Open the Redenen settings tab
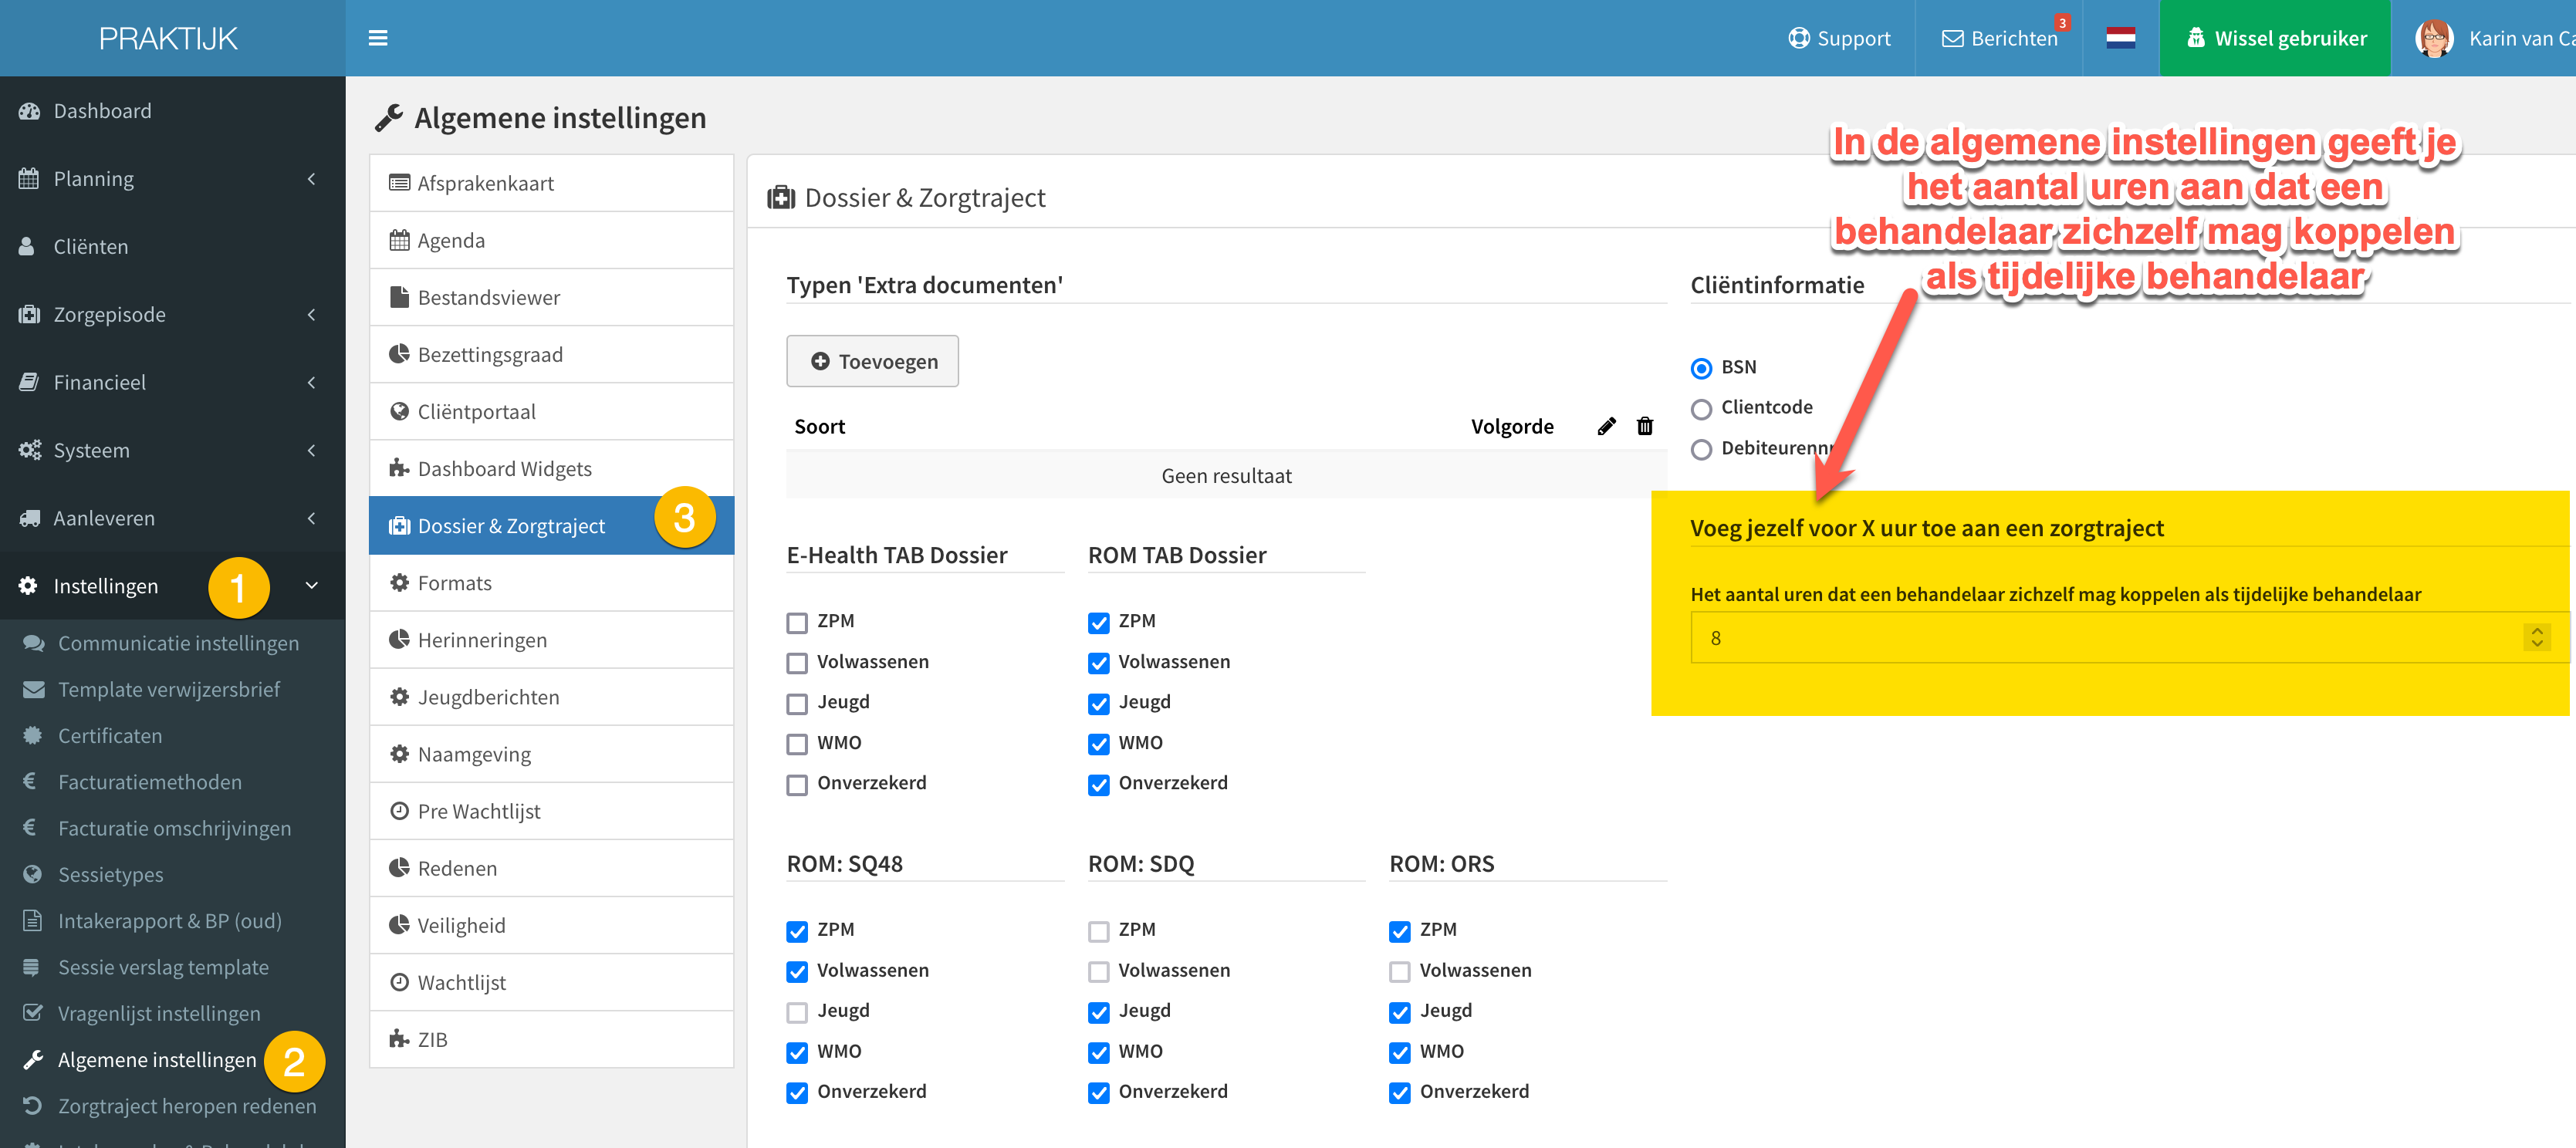This screenshot has width=2576, height=1148. click(551, 868)
